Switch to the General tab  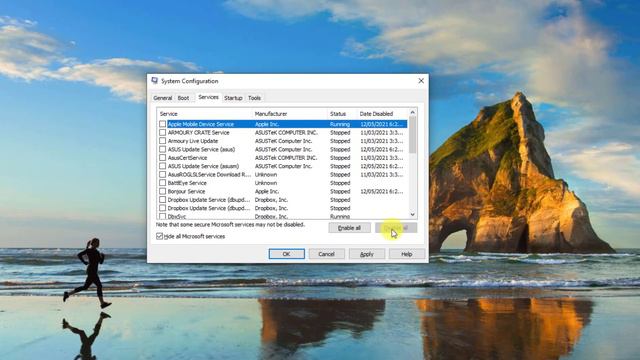coord(162,98)
